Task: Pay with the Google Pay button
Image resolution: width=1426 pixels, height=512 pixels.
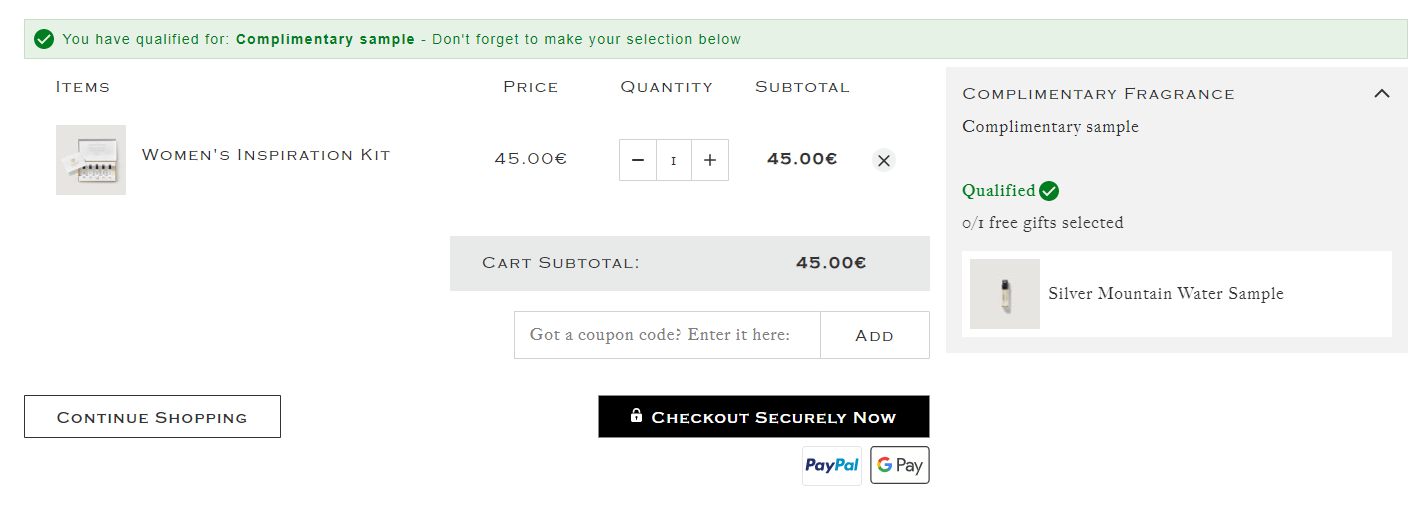Action: pyautogui.click(x=900, y=465)
